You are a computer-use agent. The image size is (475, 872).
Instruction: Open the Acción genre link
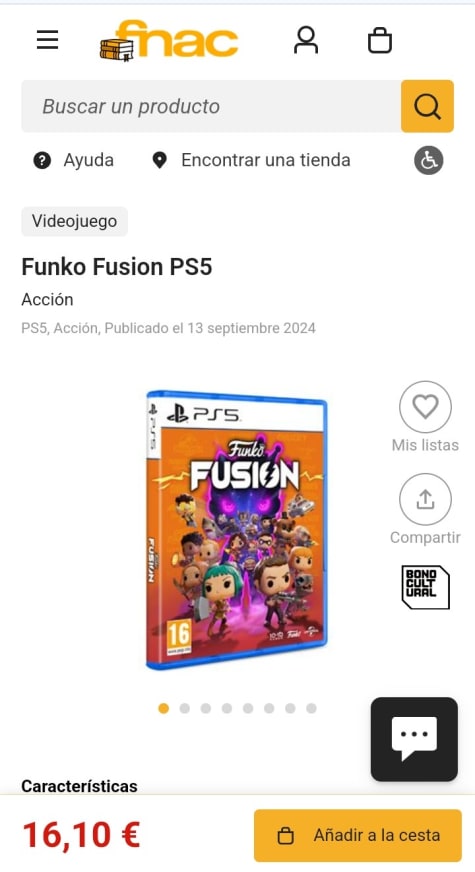tap(47, 300)
